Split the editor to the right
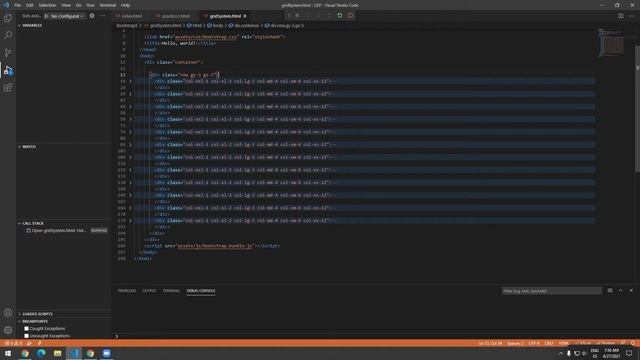Image resolution: width=640 pixels, height=360 pixels. point(620,16)
